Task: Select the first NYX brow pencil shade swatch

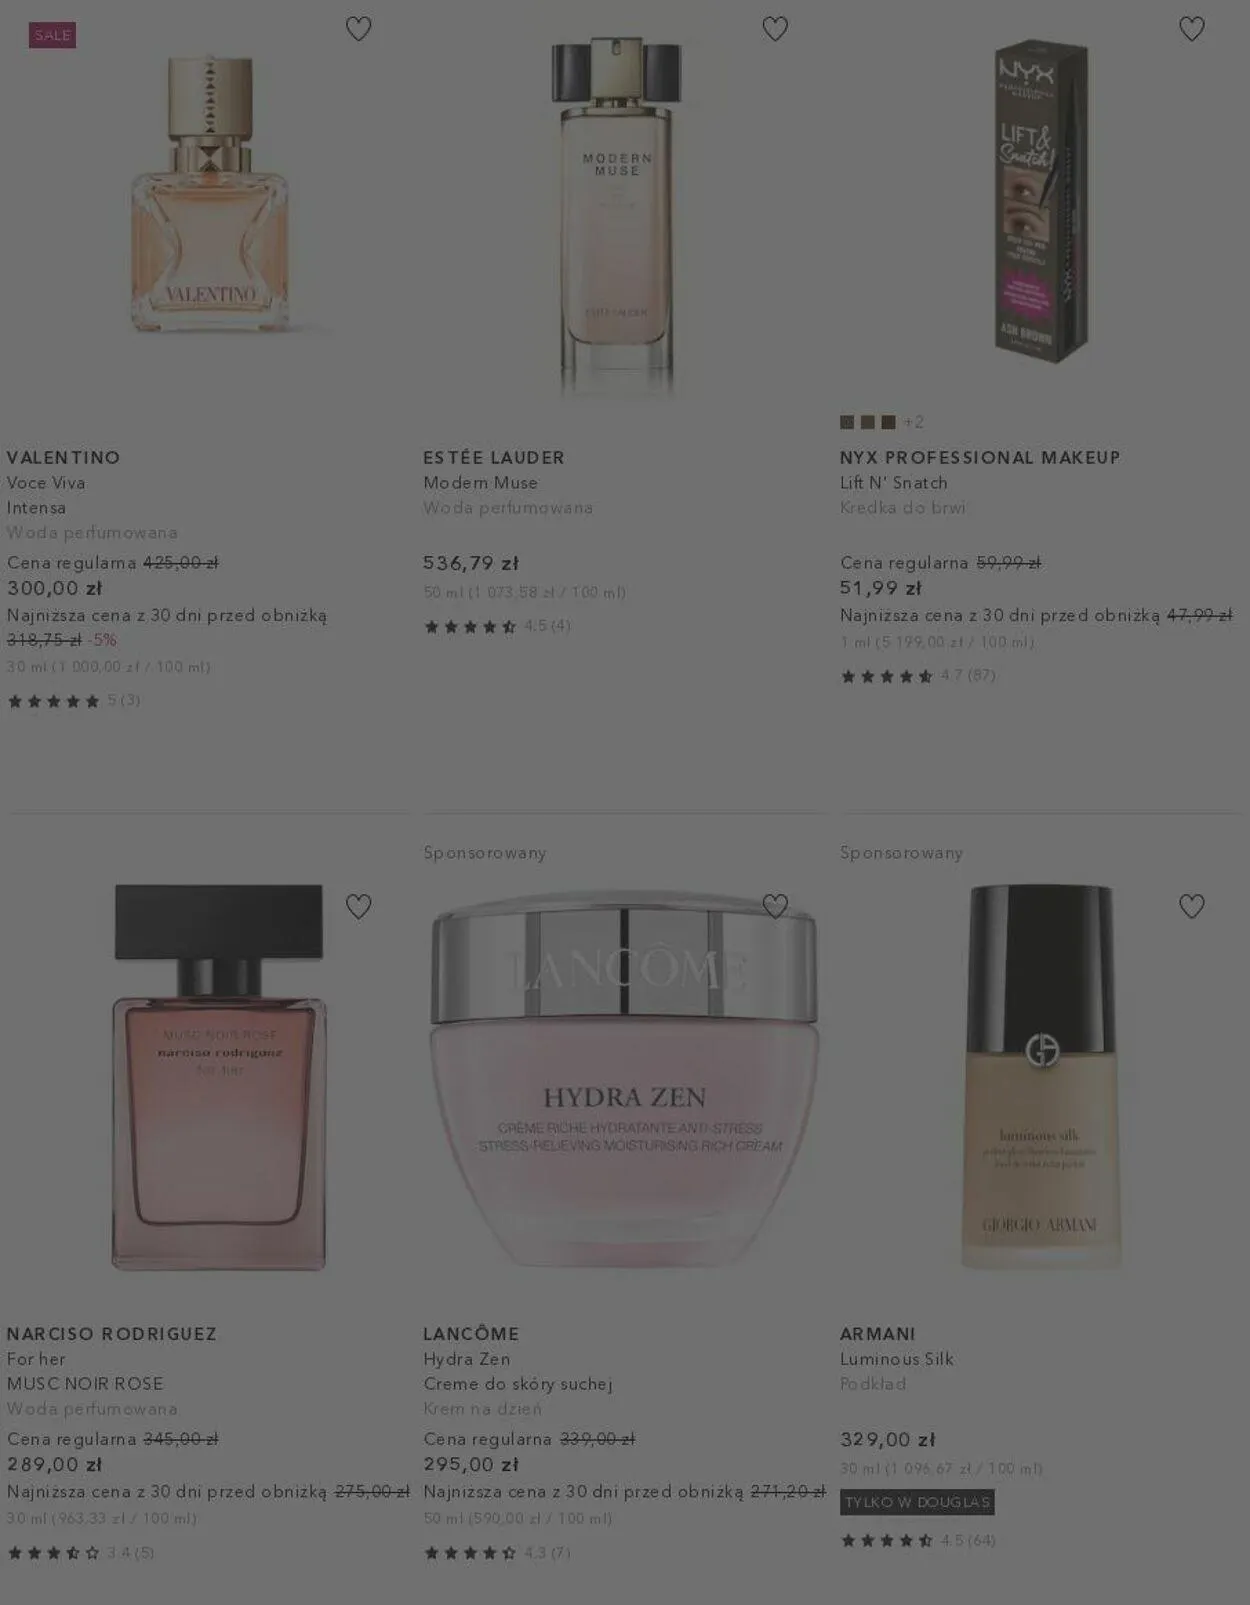Action: 847,422
